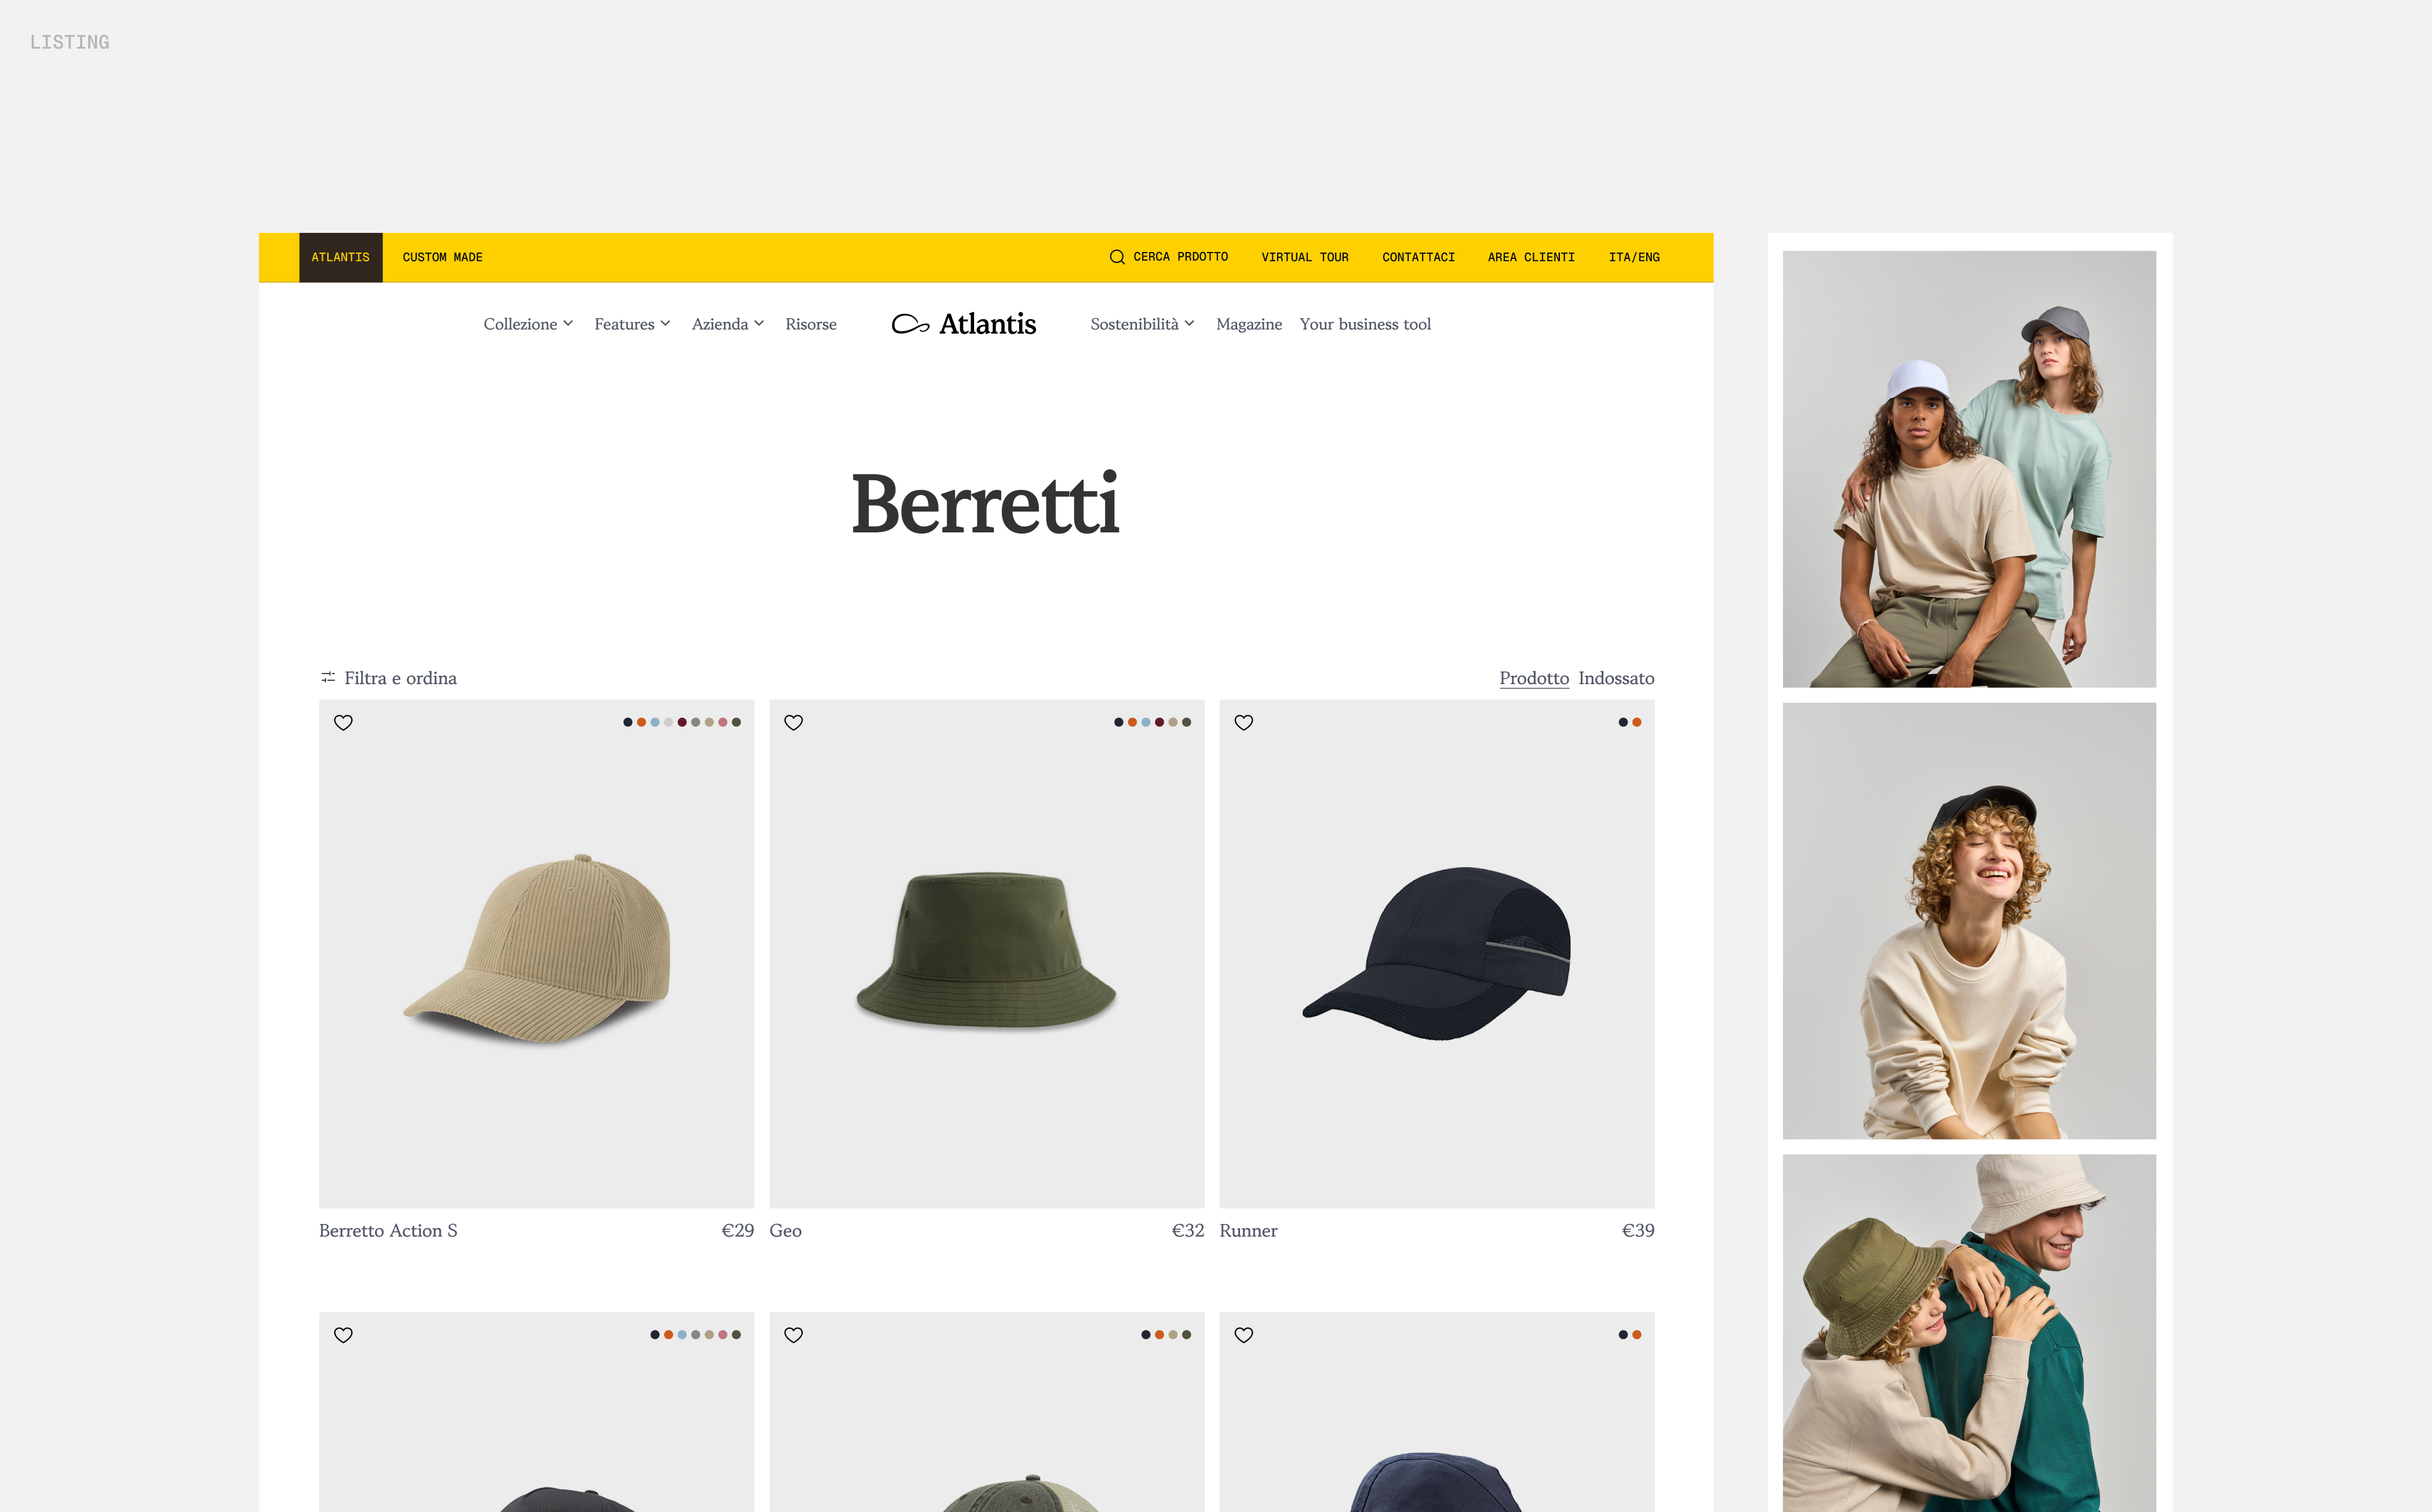Click the search magnifier icon

(x=1117, y=257)
